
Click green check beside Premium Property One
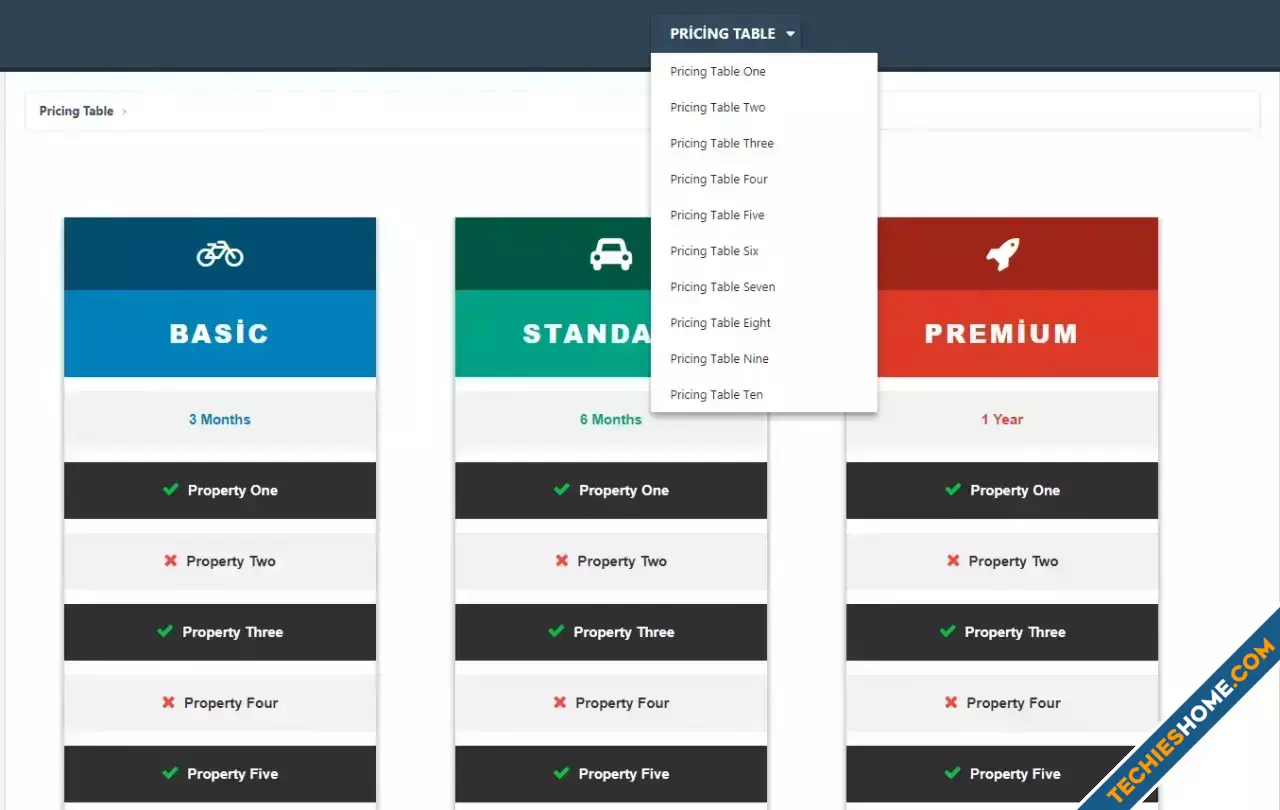953,490
